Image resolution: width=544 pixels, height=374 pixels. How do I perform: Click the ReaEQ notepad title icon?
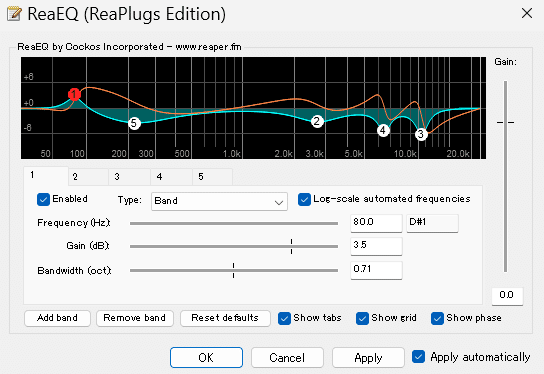[x=14, y=14]
